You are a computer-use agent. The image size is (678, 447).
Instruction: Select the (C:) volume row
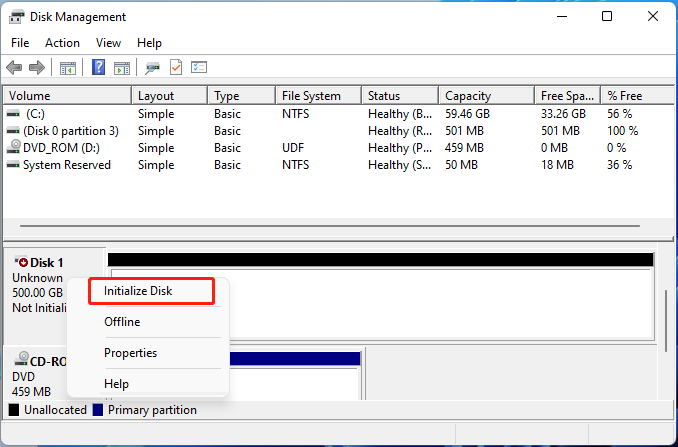coord(338,114)
